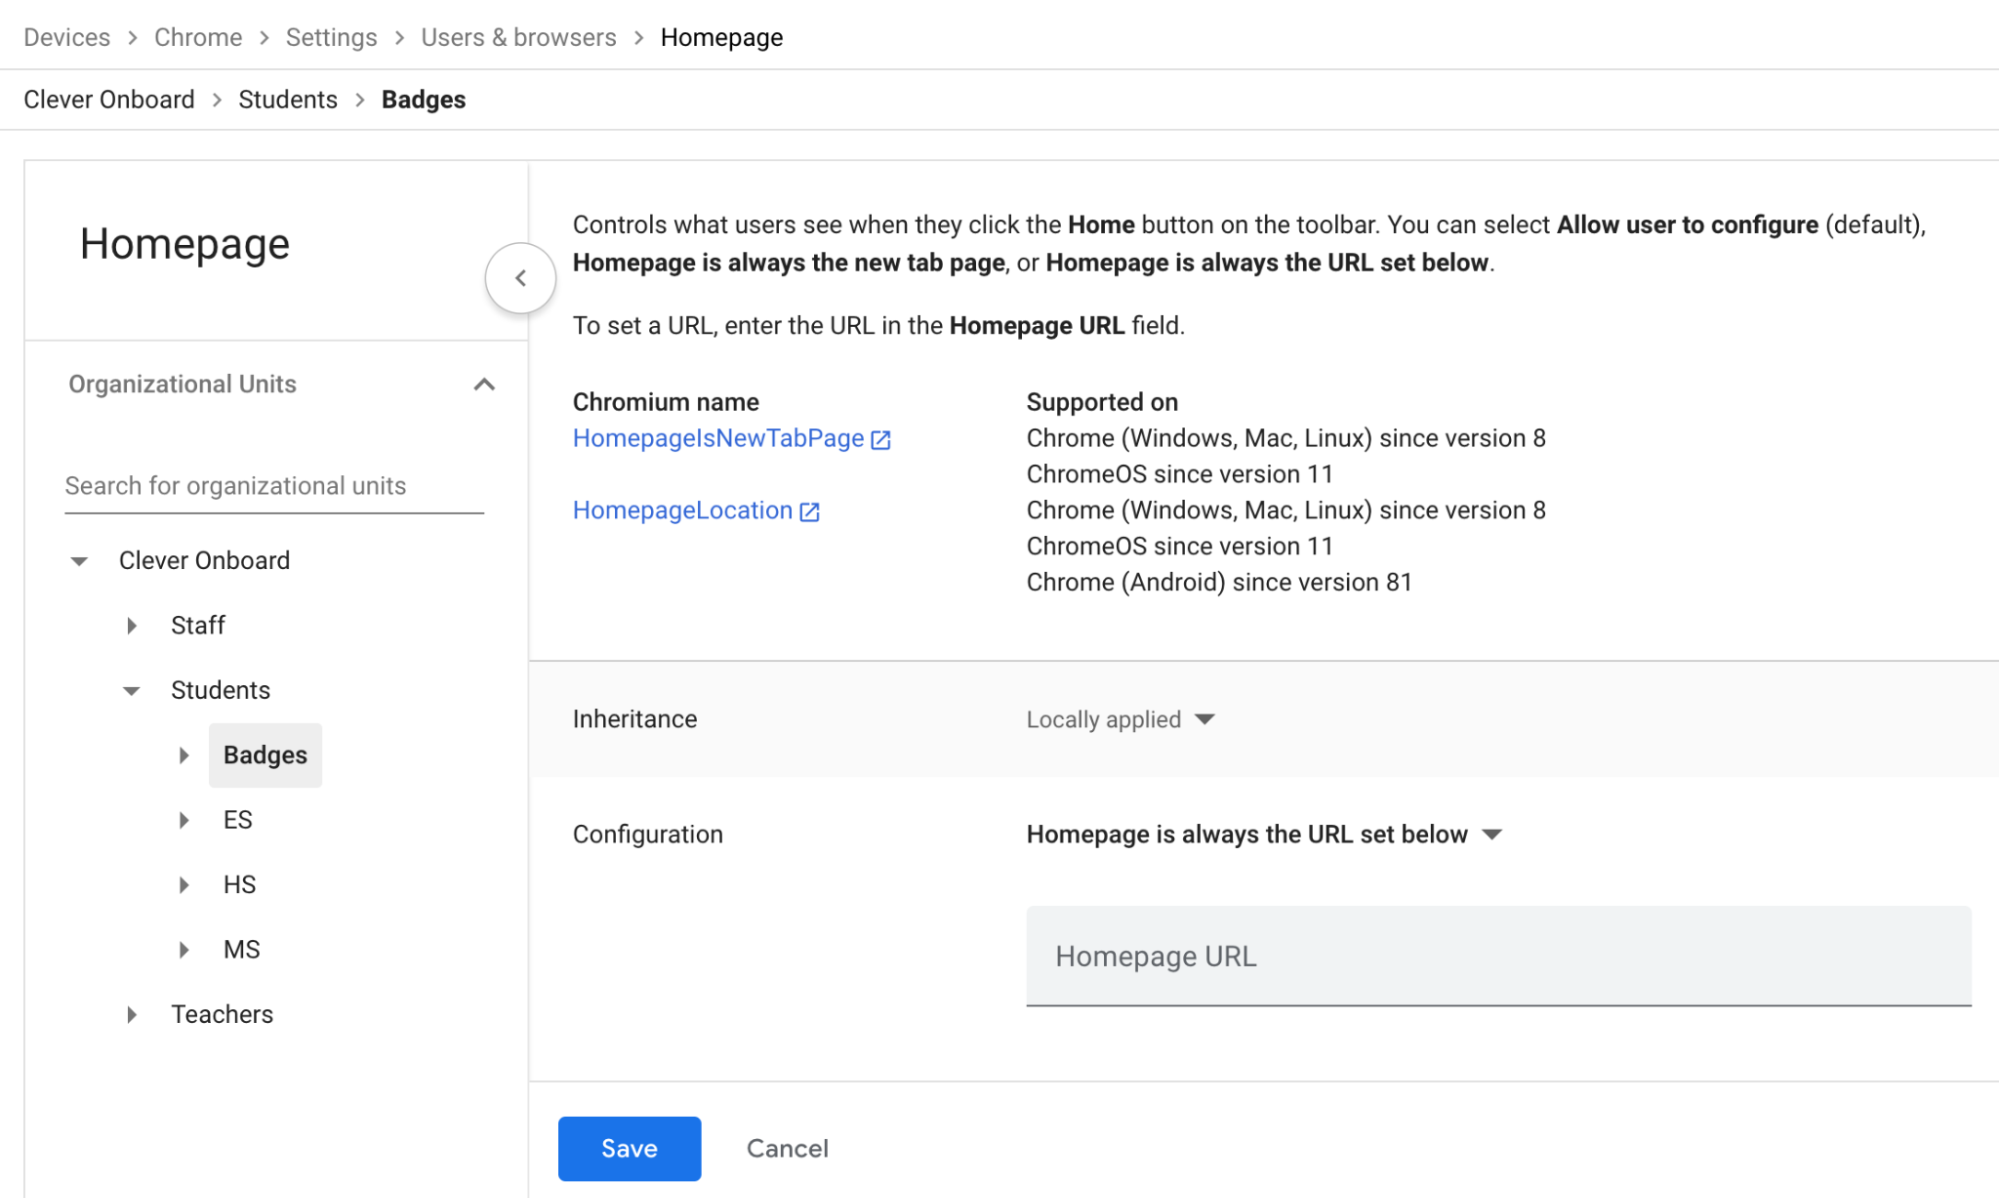1999x1198 pixels.
Task: Expand the ES organizational unit
Action: pos(184,820)
